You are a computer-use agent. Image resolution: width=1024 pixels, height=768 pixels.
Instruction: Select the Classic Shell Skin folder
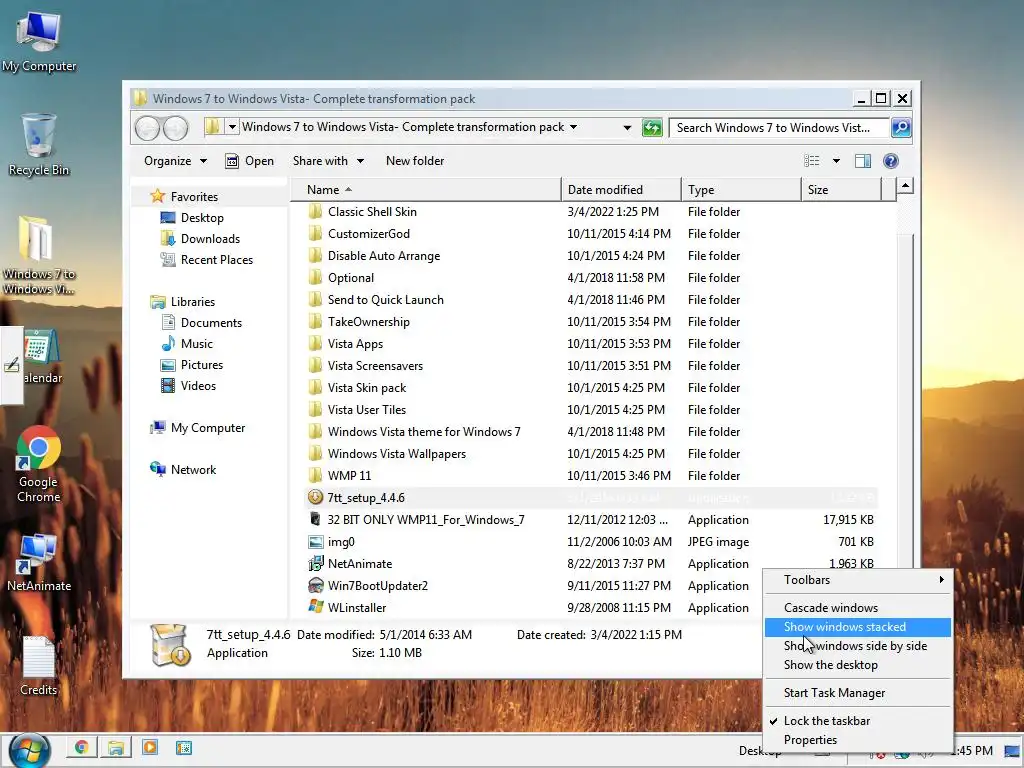click(372, 212)
